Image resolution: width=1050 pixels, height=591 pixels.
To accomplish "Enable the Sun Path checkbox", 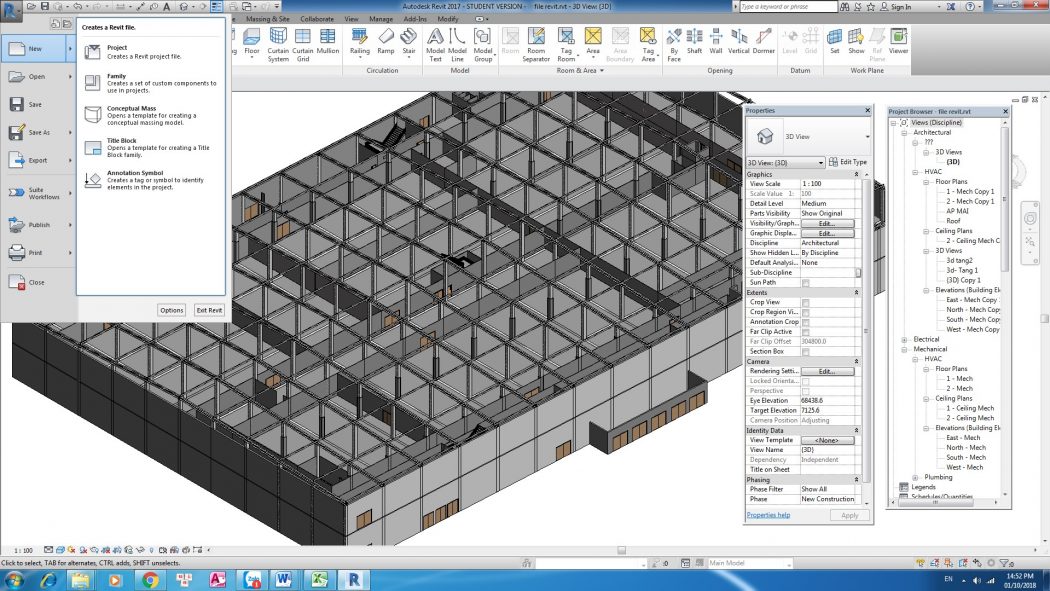I will coord(806,282).
